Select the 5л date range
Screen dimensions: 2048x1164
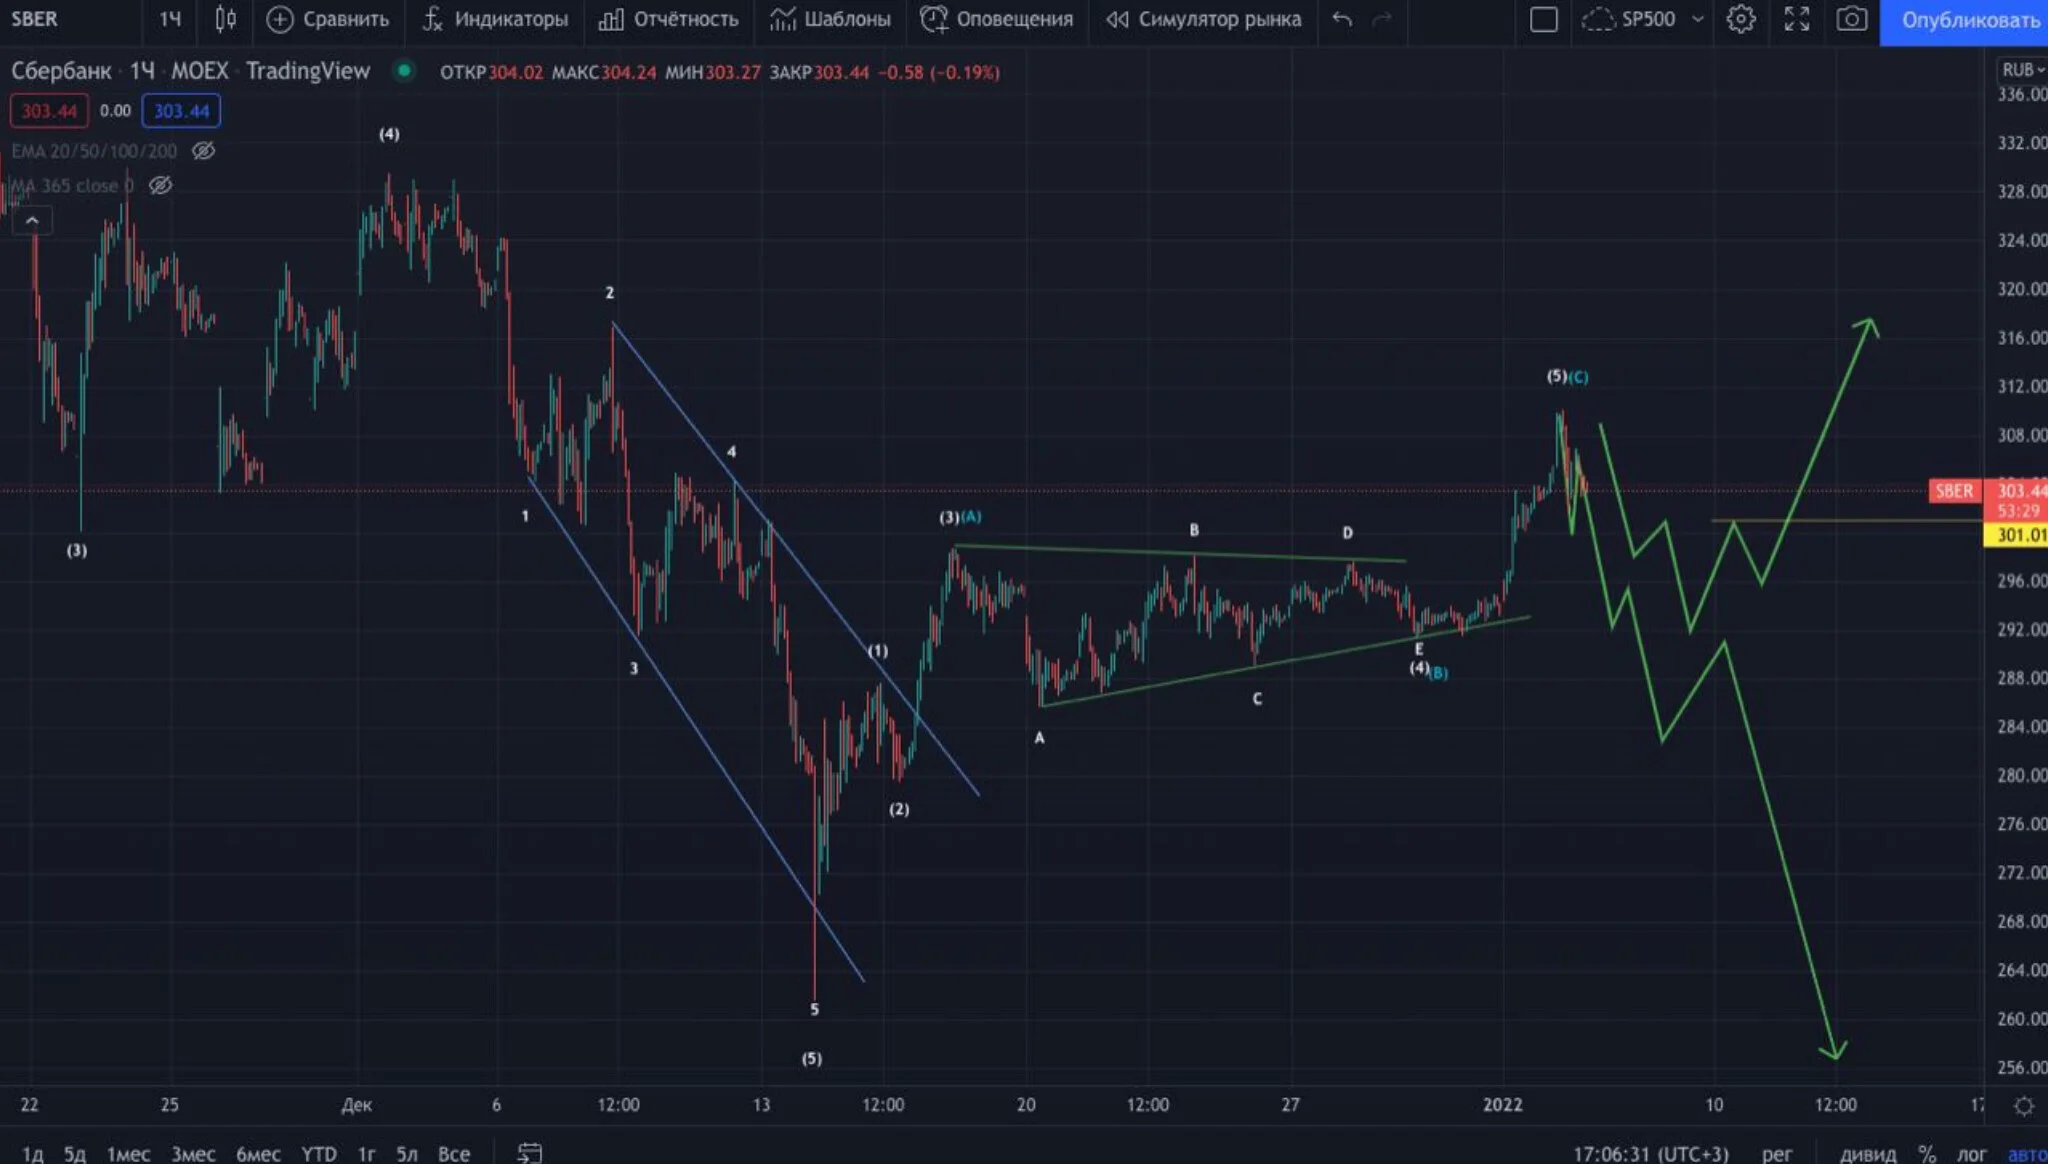[x=406, y=1153]
